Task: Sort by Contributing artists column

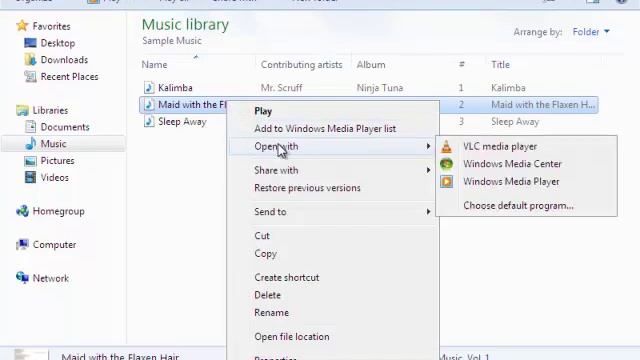Action: coord(302,64)
